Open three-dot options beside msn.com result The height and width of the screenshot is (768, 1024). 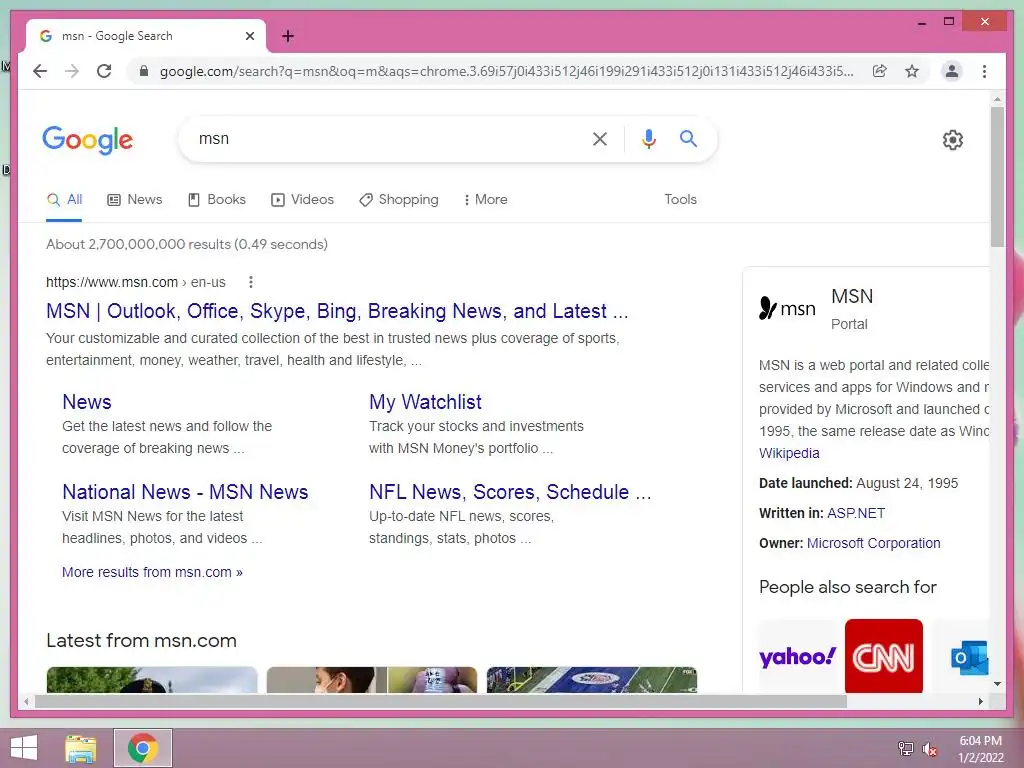click(251, 282)
